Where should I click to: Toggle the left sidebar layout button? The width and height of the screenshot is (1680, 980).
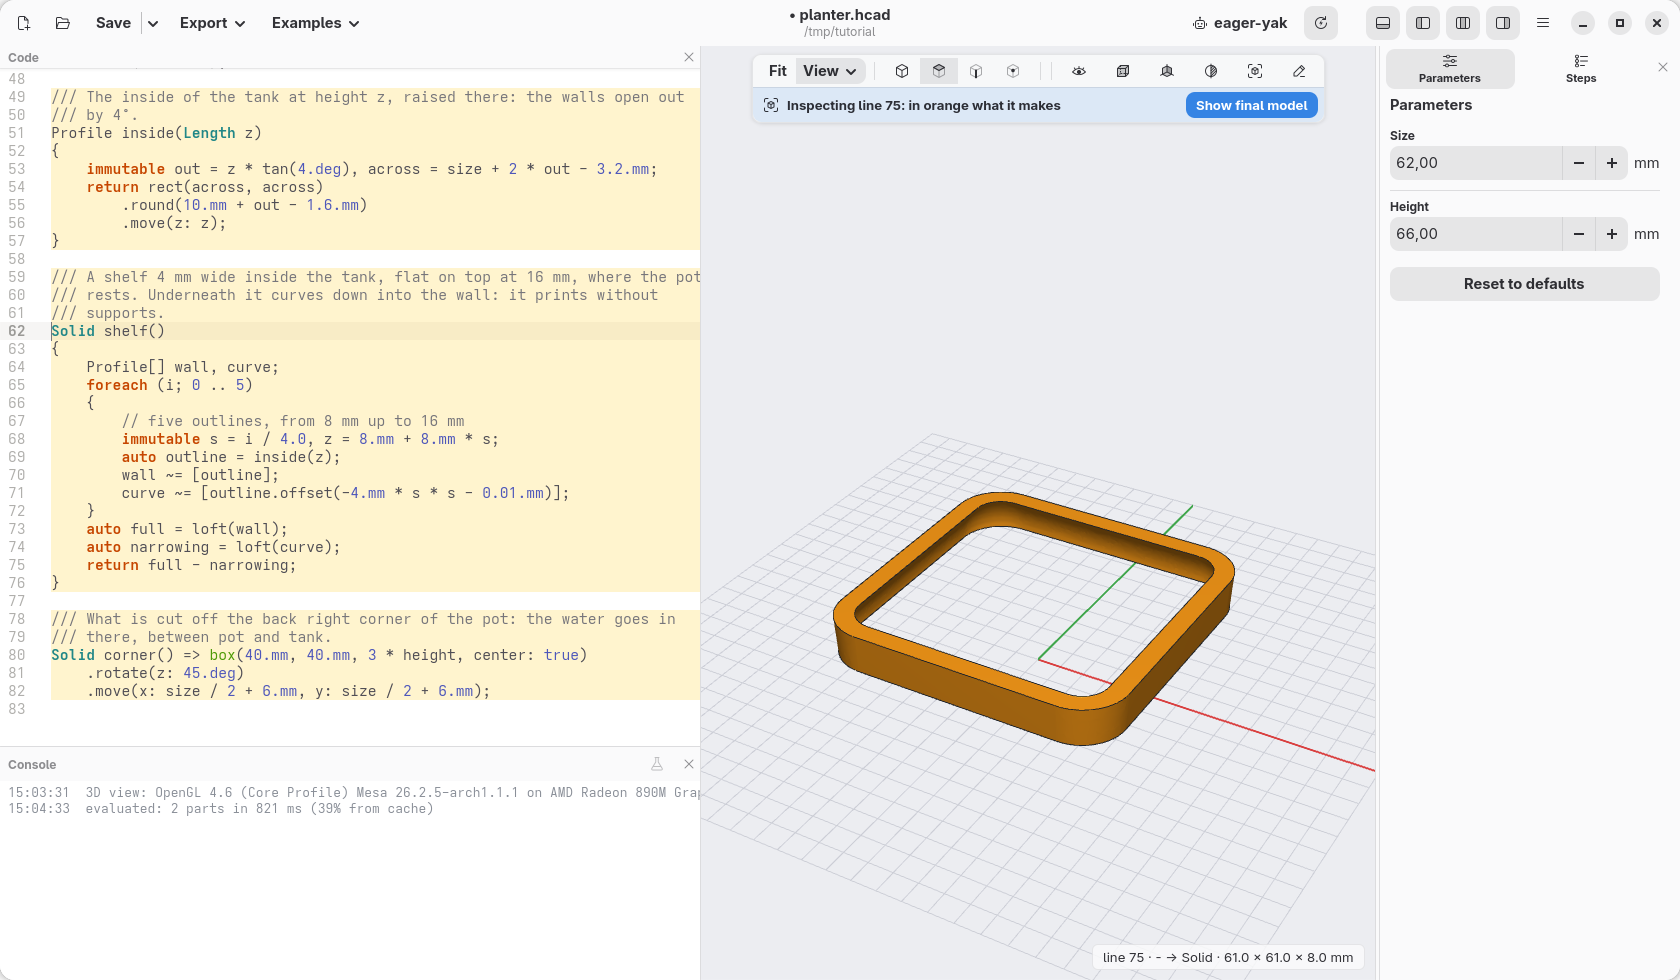pyautogui.click(x=1423, y=23)
